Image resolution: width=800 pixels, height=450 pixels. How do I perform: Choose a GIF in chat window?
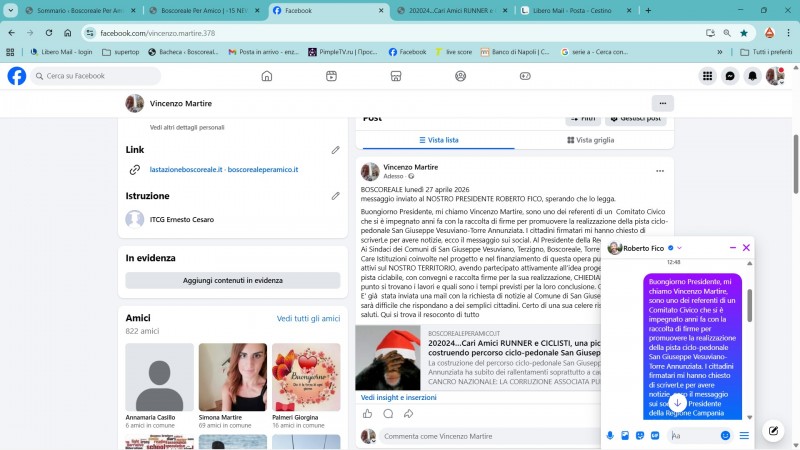(x=655, y=435)
